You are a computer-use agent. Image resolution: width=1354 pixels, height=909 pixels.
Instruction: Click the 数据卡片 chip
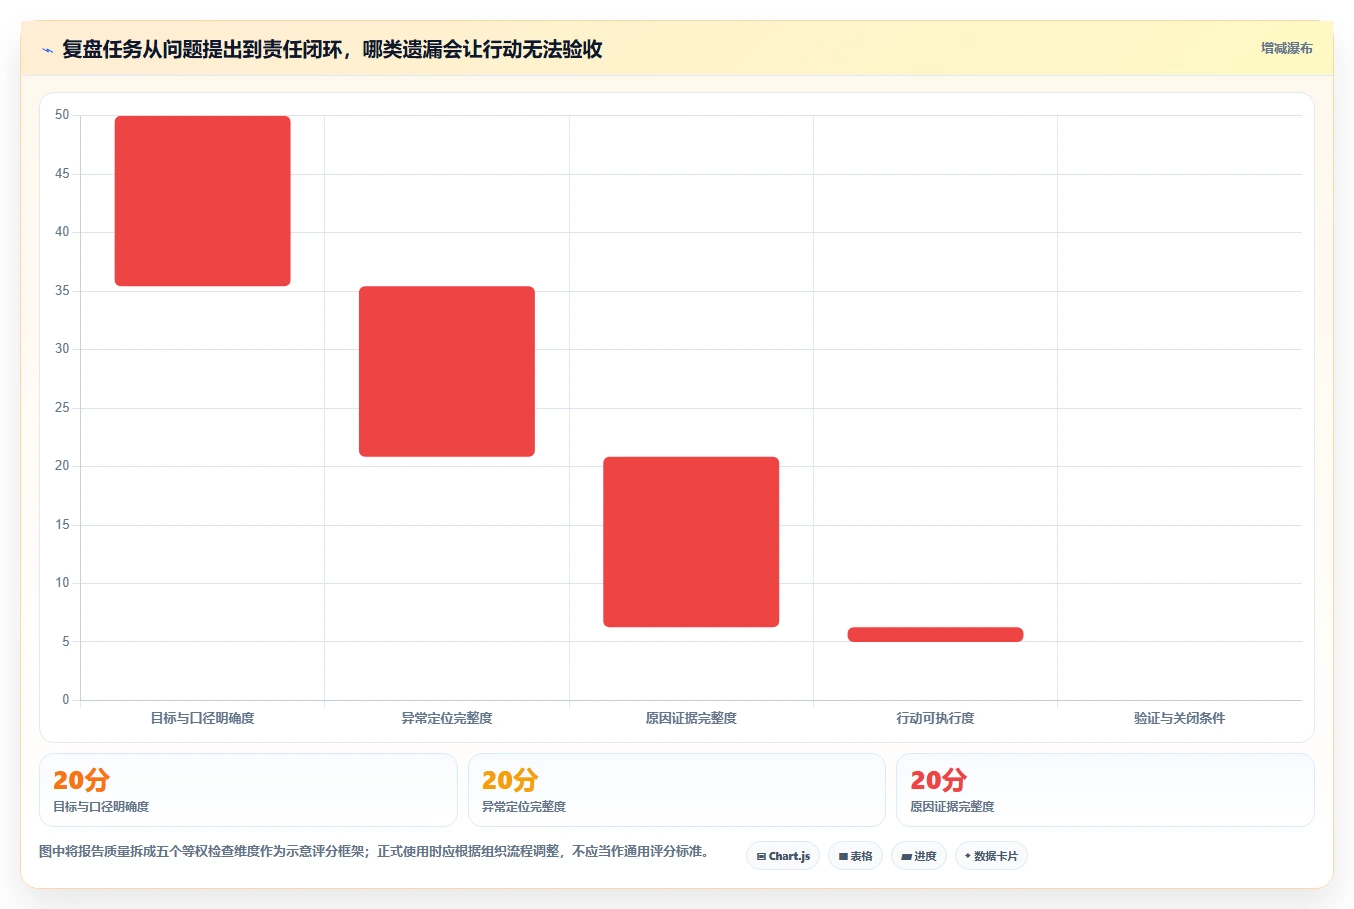pos(991,856)
